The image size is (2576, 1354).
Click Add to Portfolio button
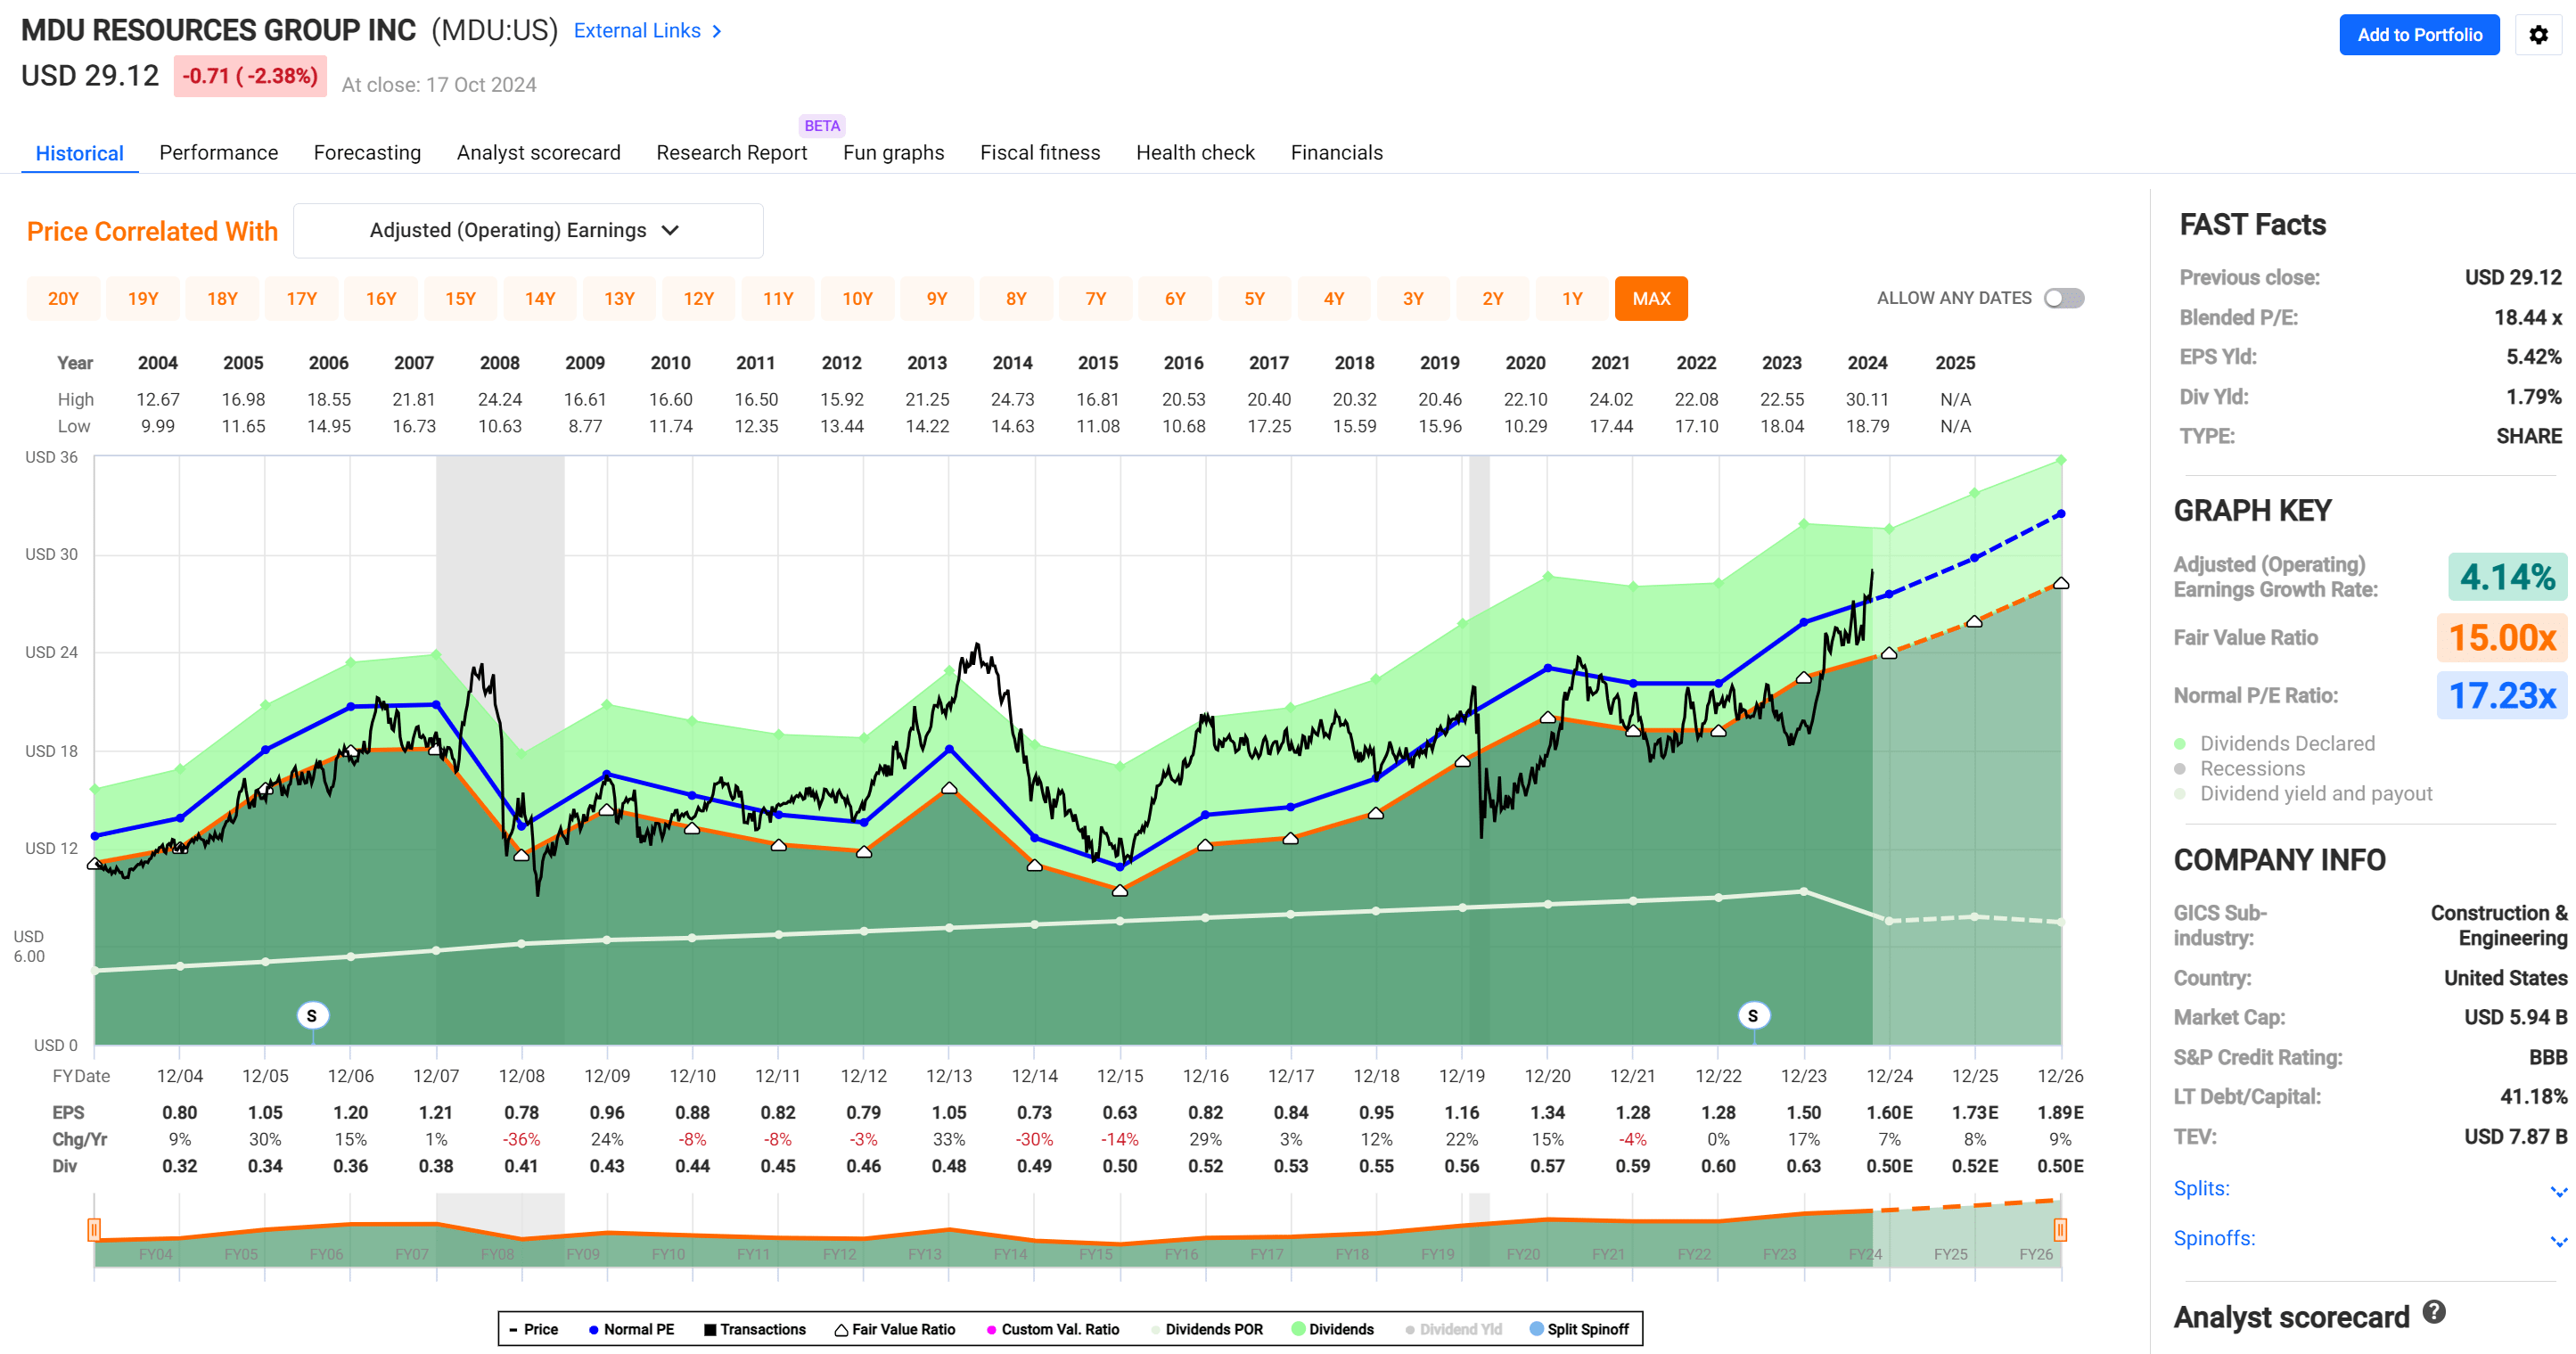2418,35
